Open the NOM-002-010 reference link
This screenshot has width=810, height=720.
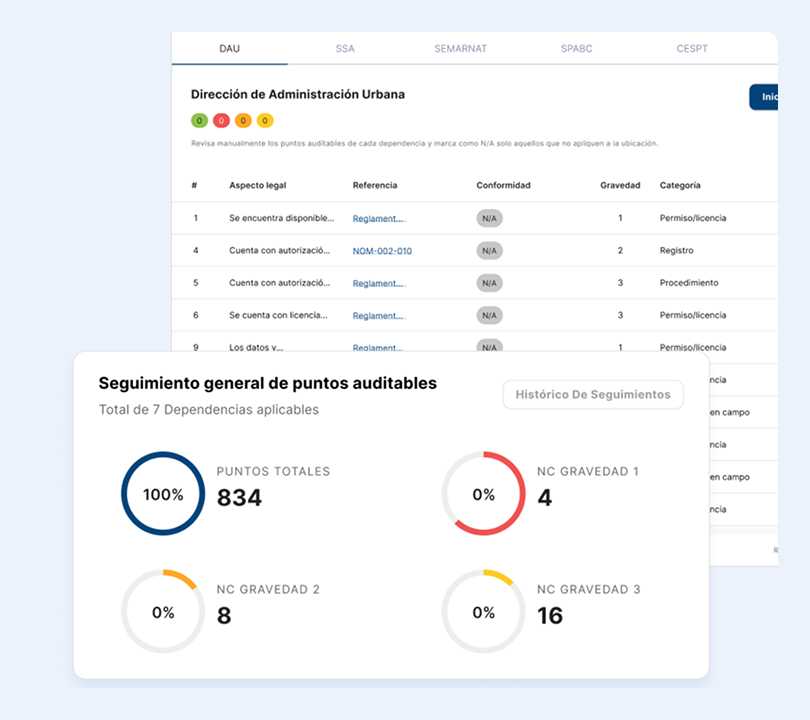pyautogui.click(x=382, y=251)
